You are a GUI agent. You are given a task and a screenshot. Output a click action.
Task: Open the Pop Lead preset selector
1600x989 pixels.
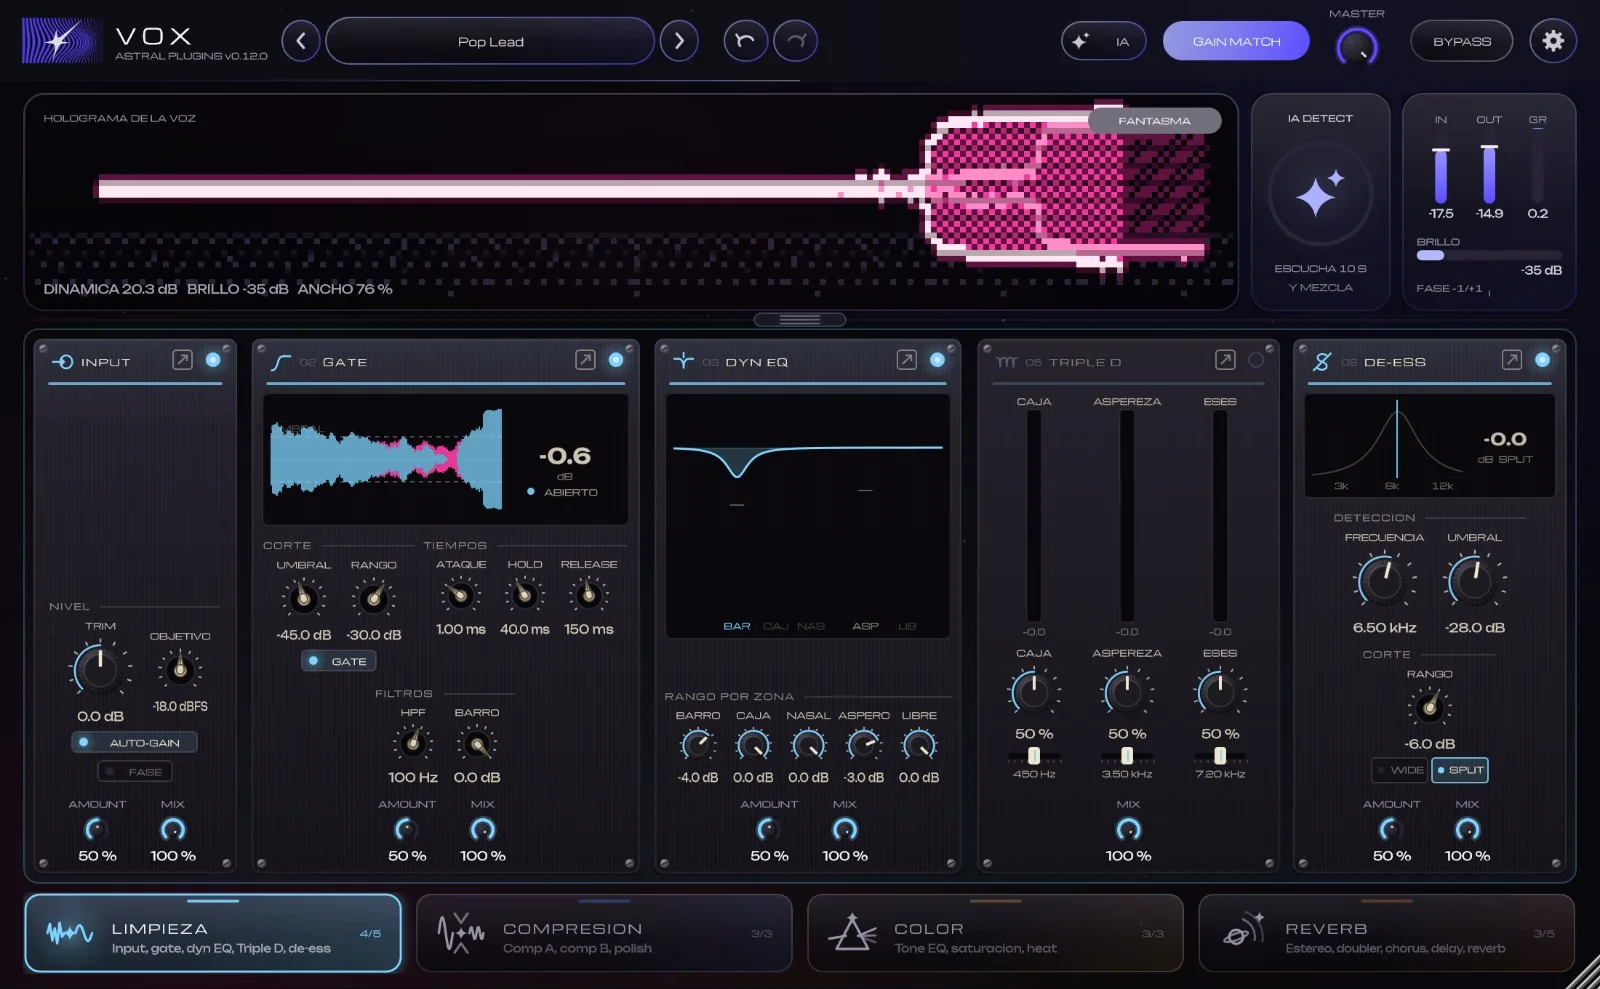pos(490,41)
